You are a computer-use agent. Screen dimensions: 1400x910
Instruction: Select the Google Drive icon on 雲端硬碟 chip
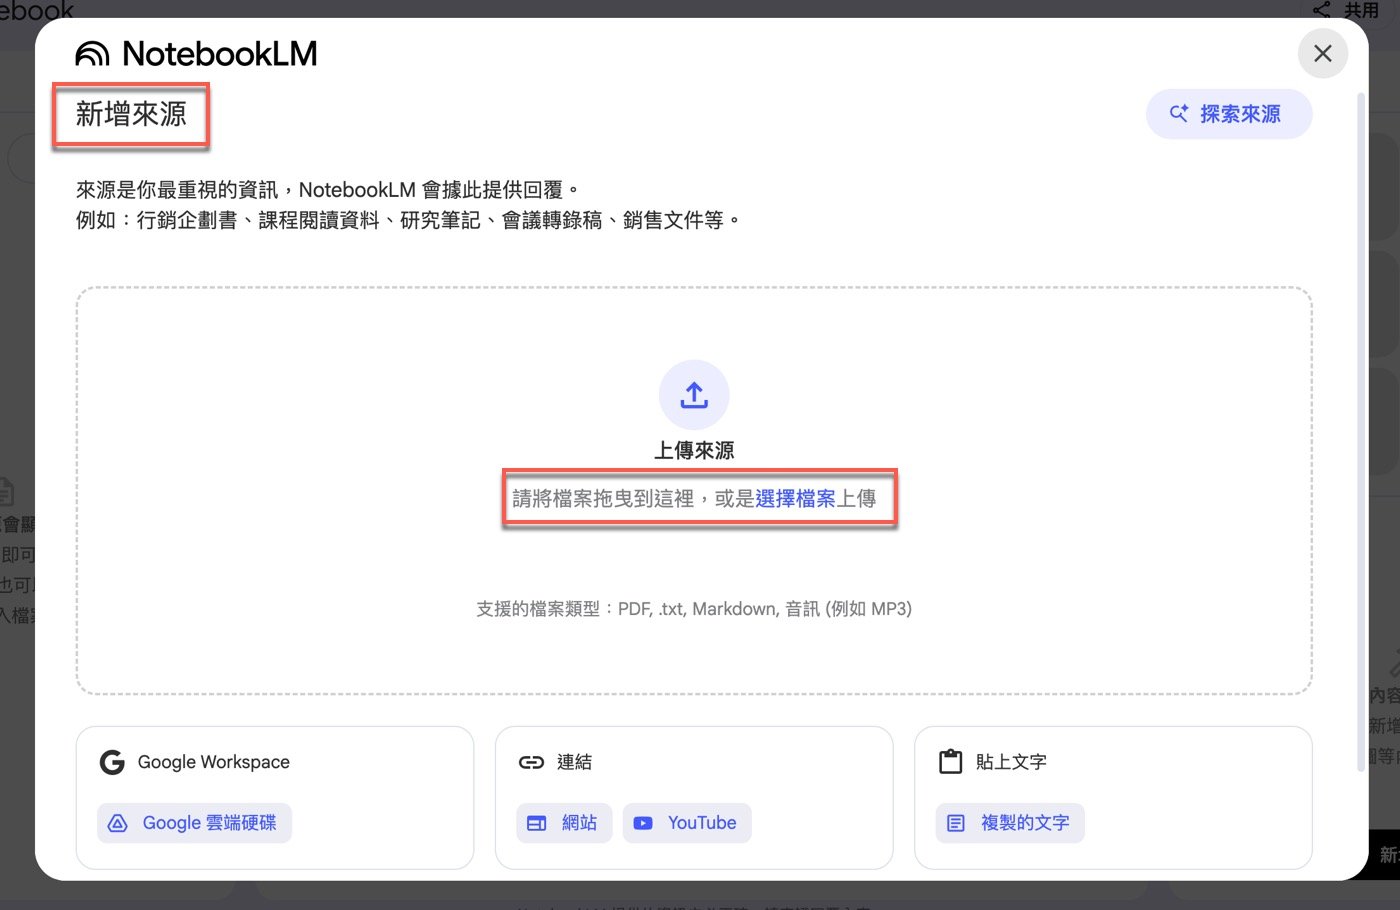coord(119,823)
